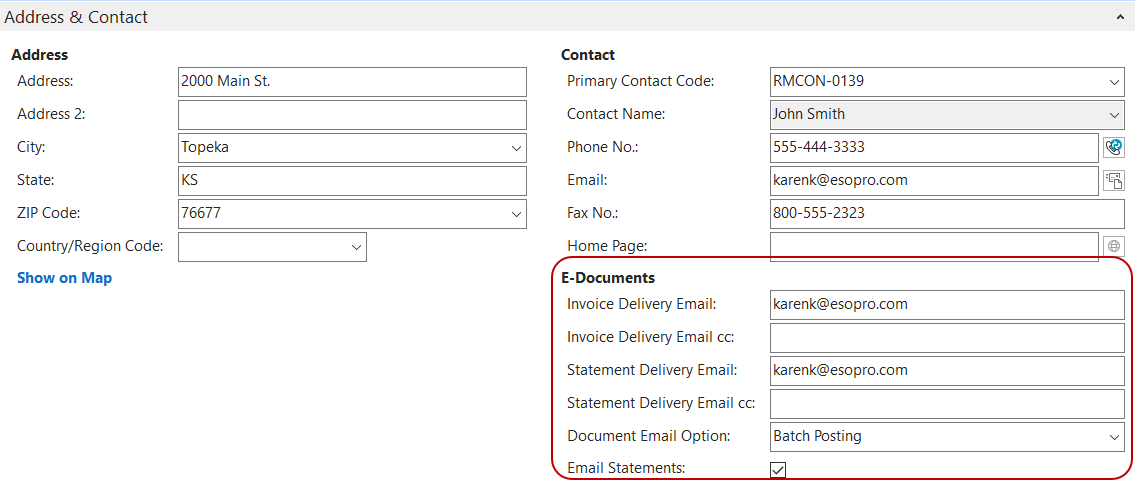Click the State field containing KS

352,181
